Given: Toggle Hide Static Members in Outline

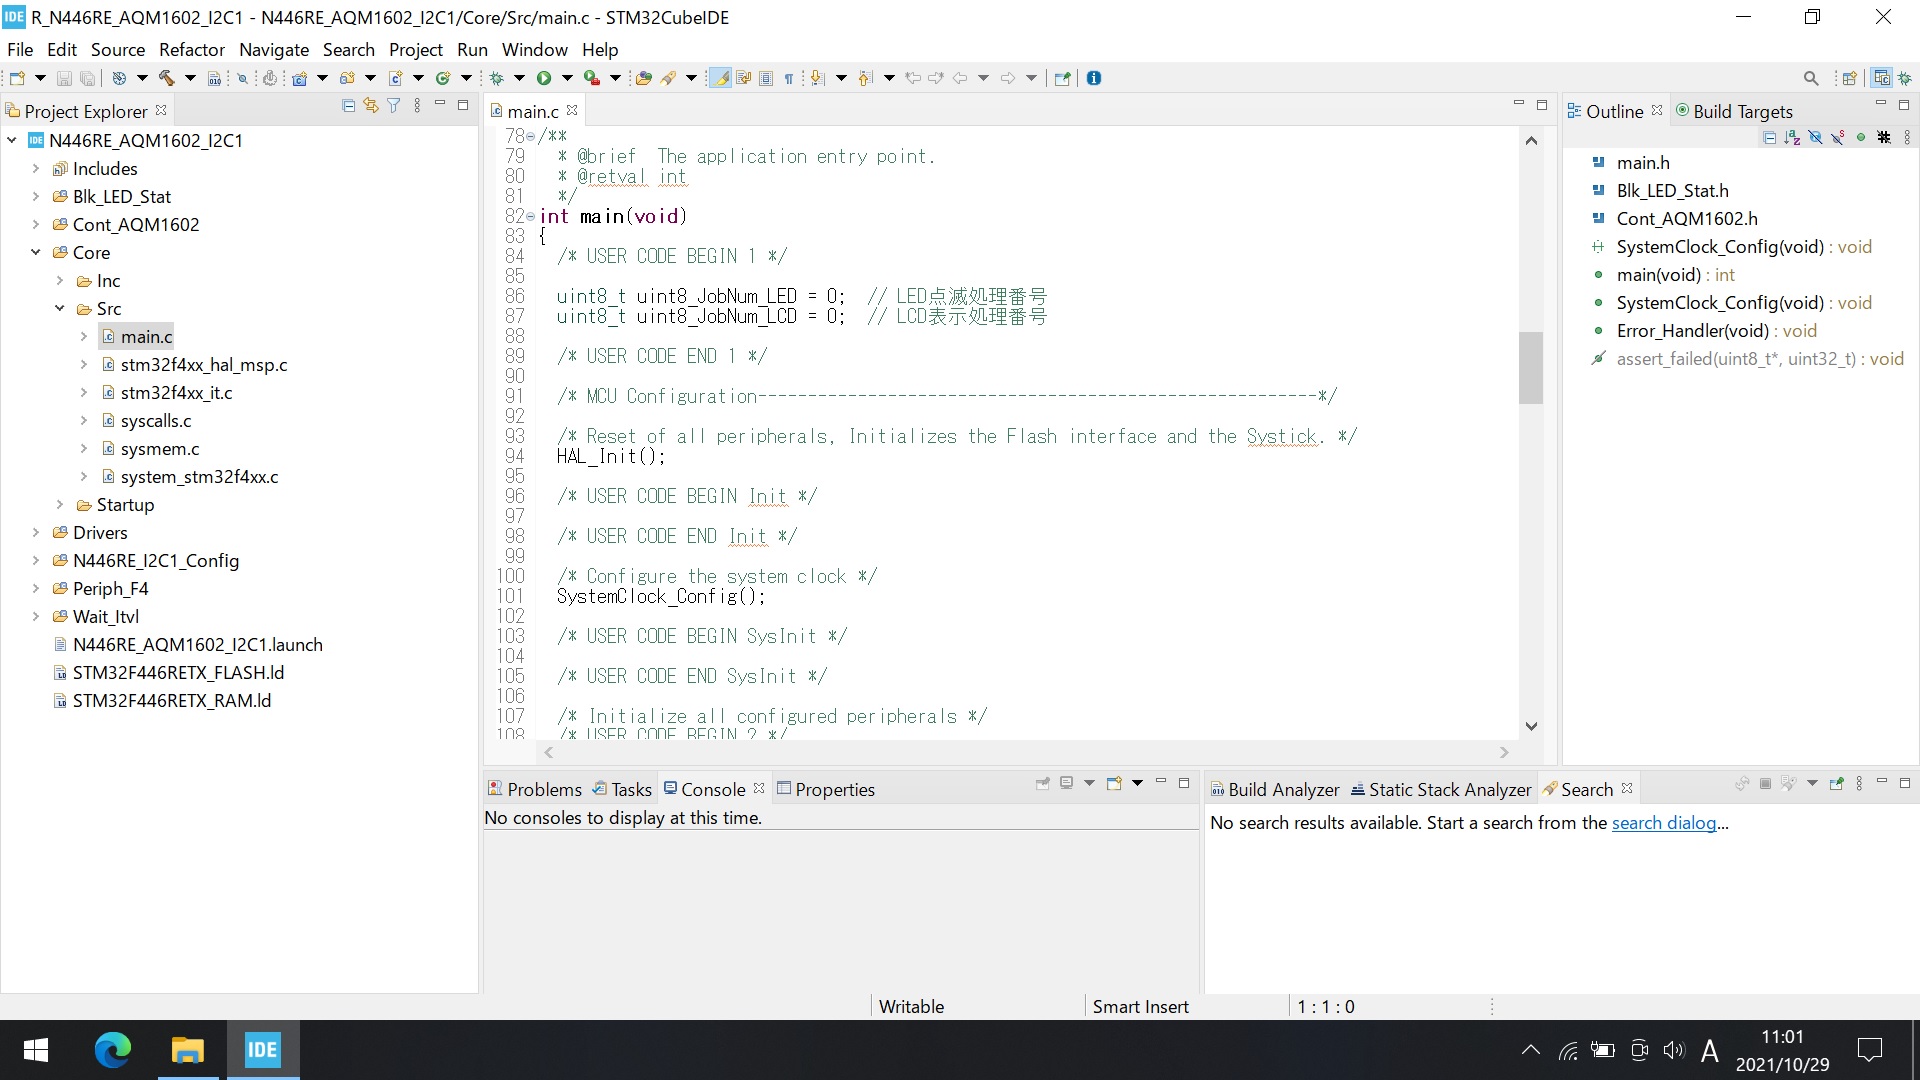Looking at the screenshot, I should [1838, 138].
